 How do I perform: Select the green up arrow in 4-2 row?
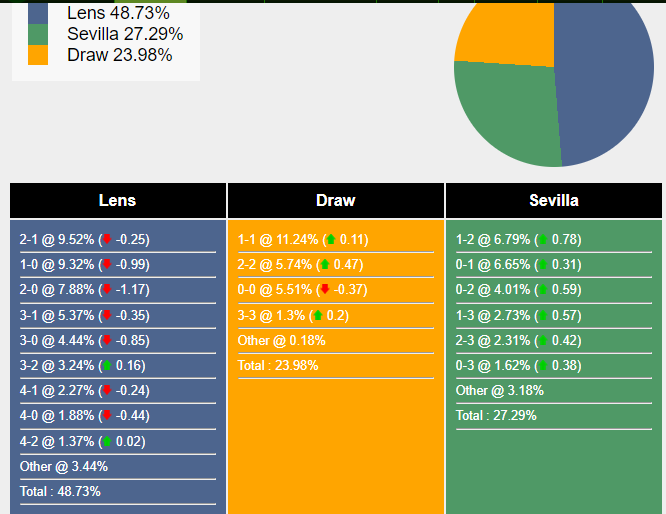tap(106, 442)
